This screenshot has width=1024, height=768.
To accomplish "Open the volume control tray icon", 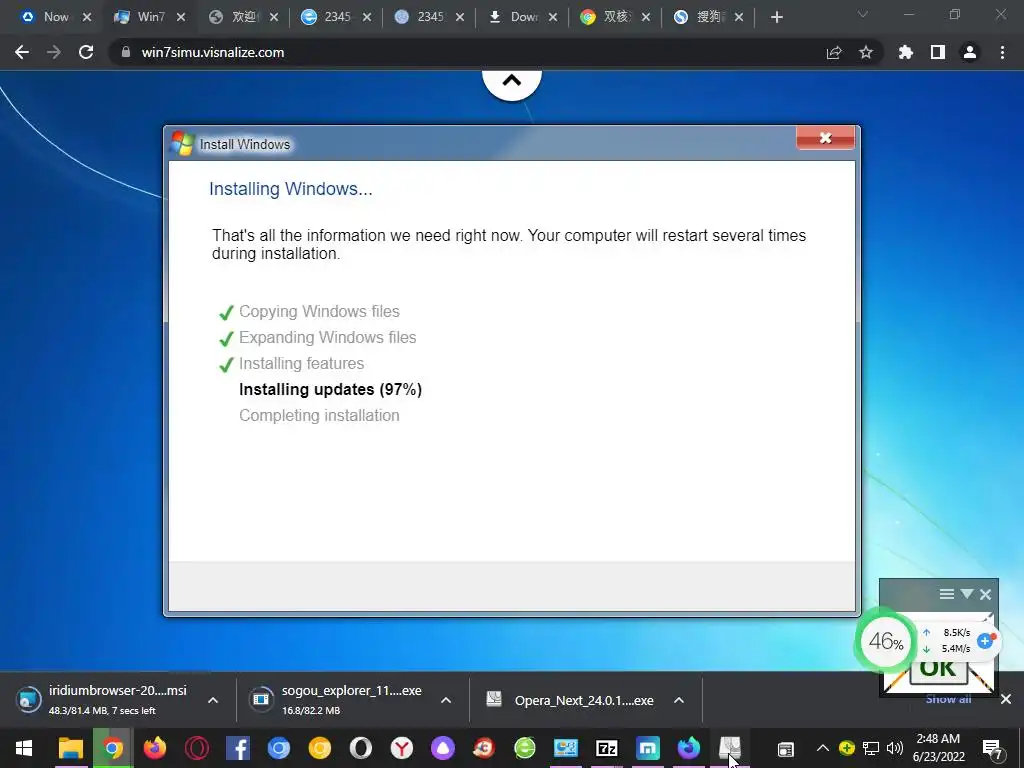I will tap(895, 748).
